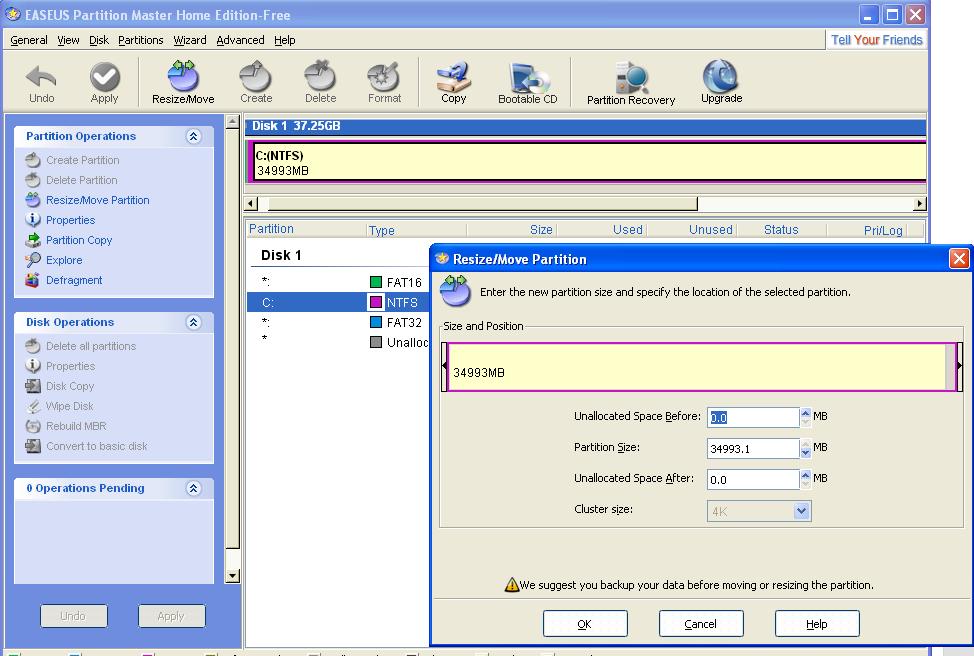
Task: Click Delete all partitions in Disk Operations
Action: tap(81, 346)
